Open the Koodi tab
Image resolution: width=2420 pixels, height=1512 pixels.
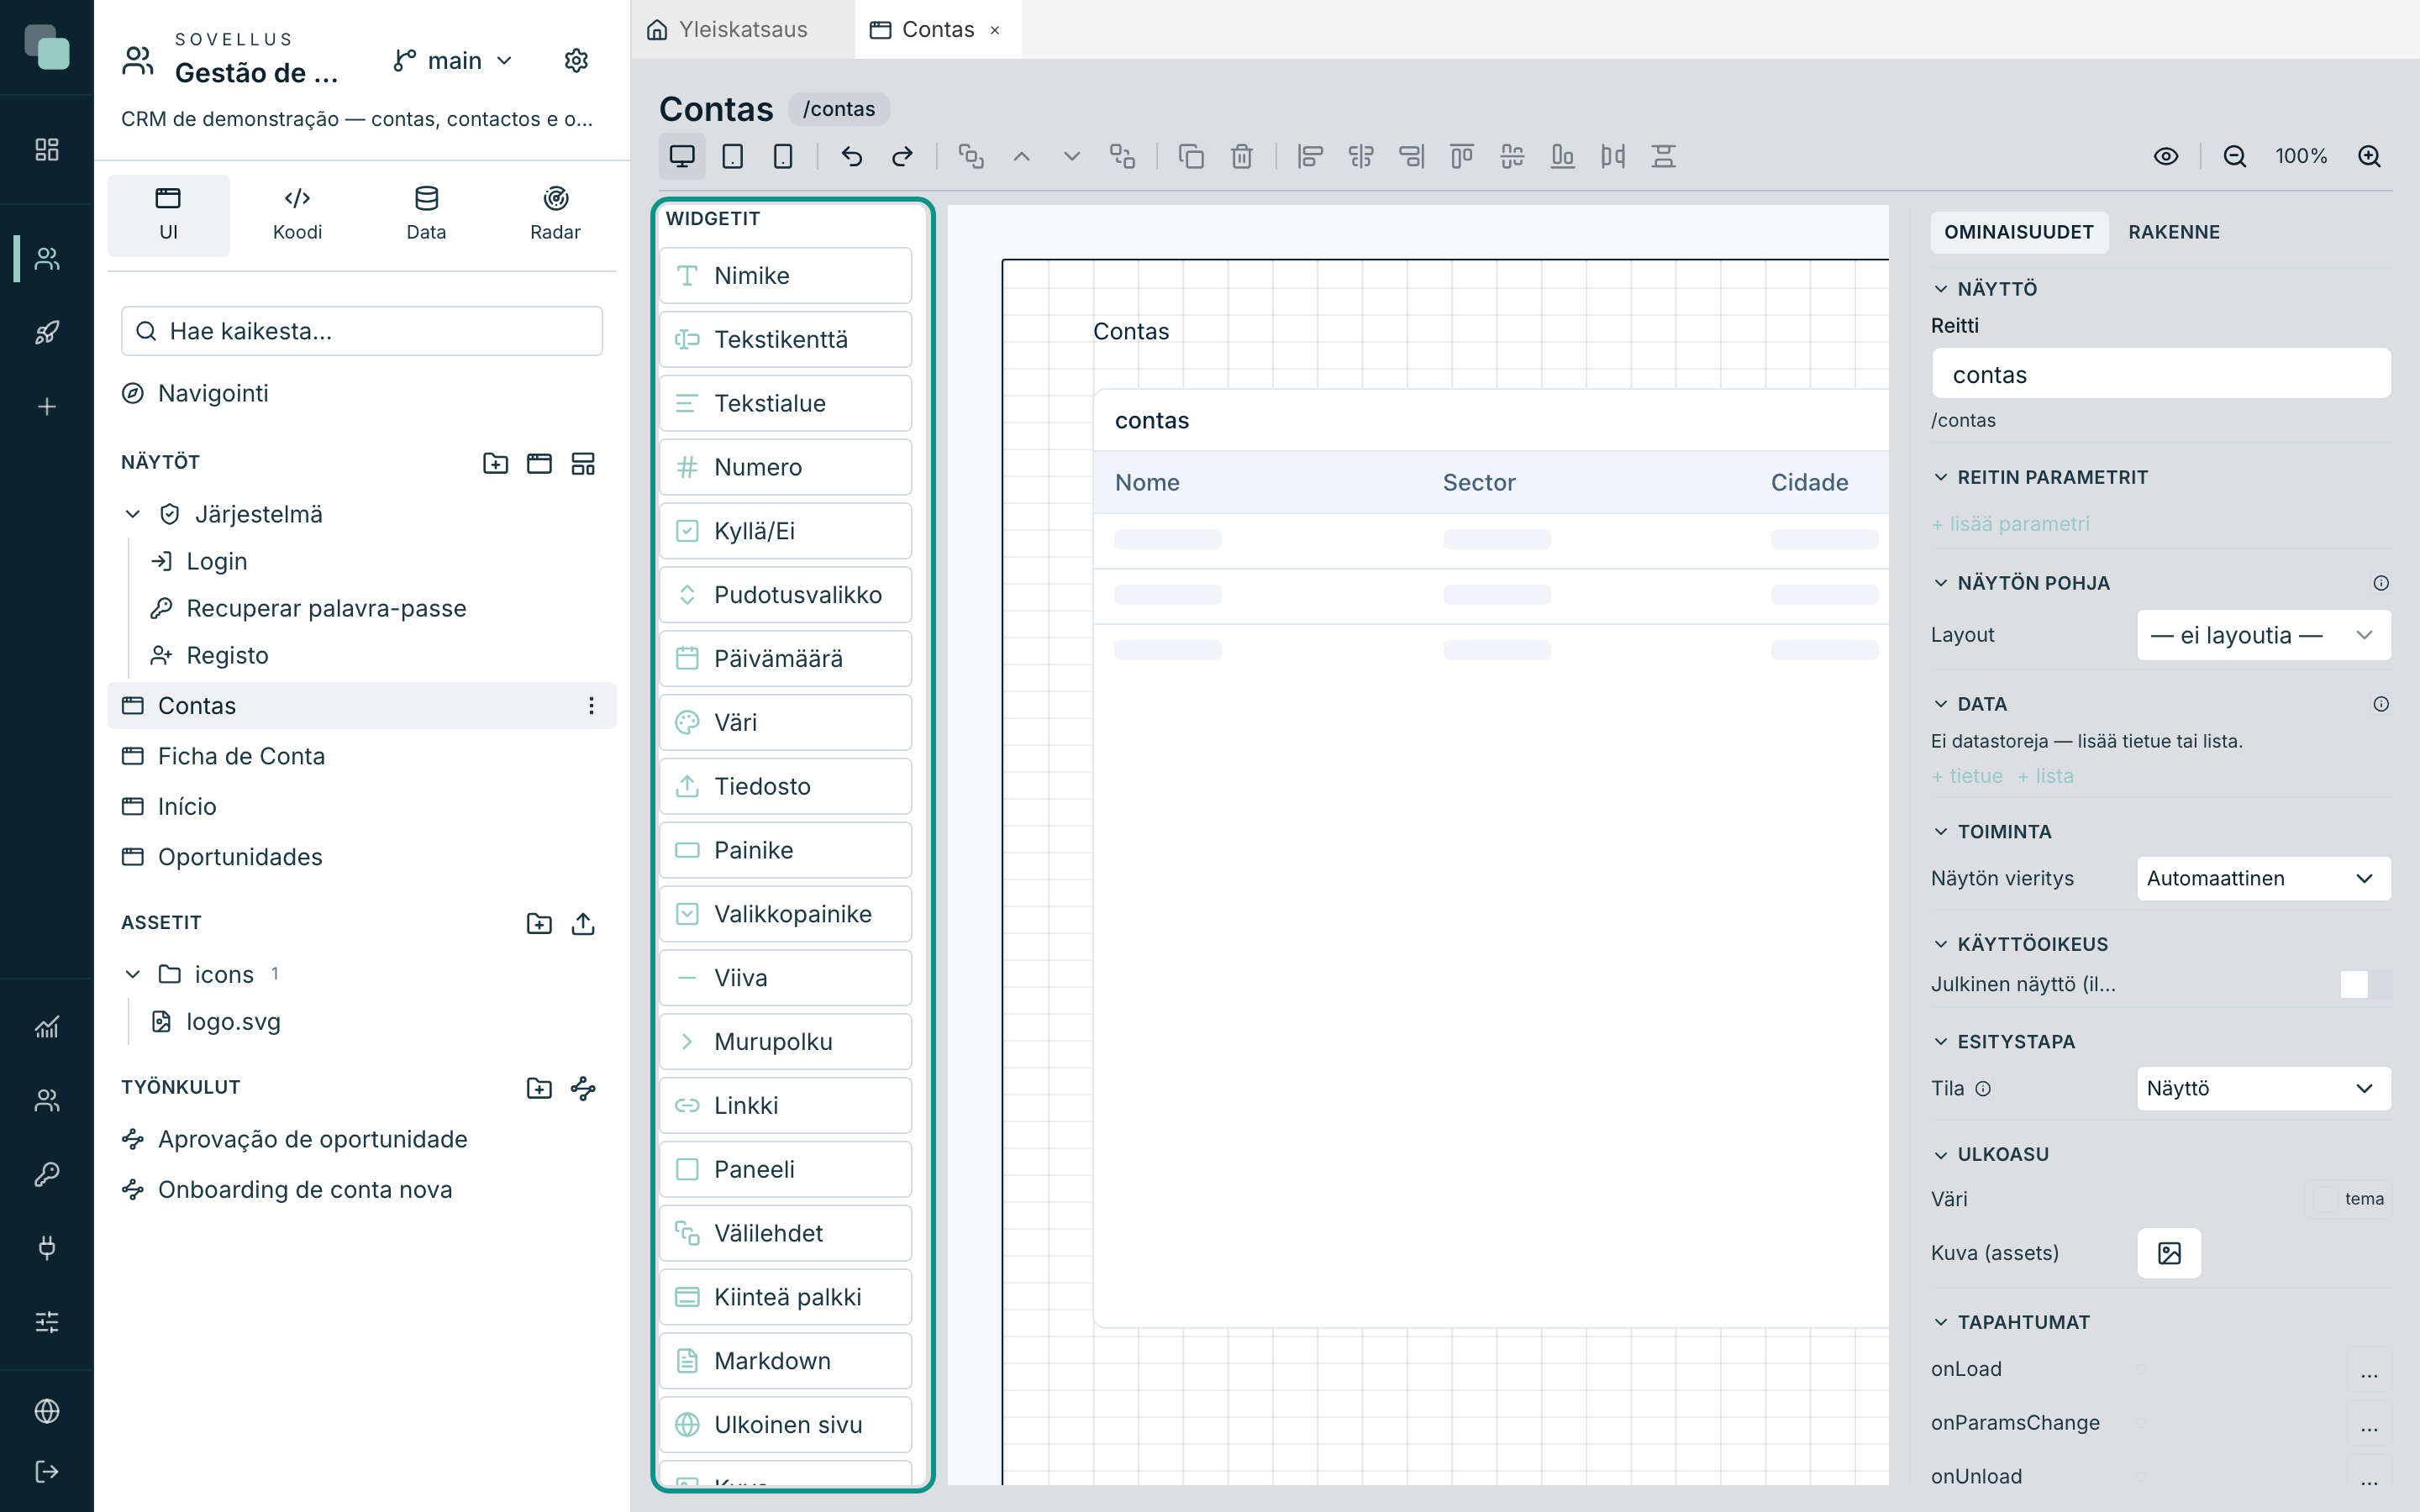point(297,215)
